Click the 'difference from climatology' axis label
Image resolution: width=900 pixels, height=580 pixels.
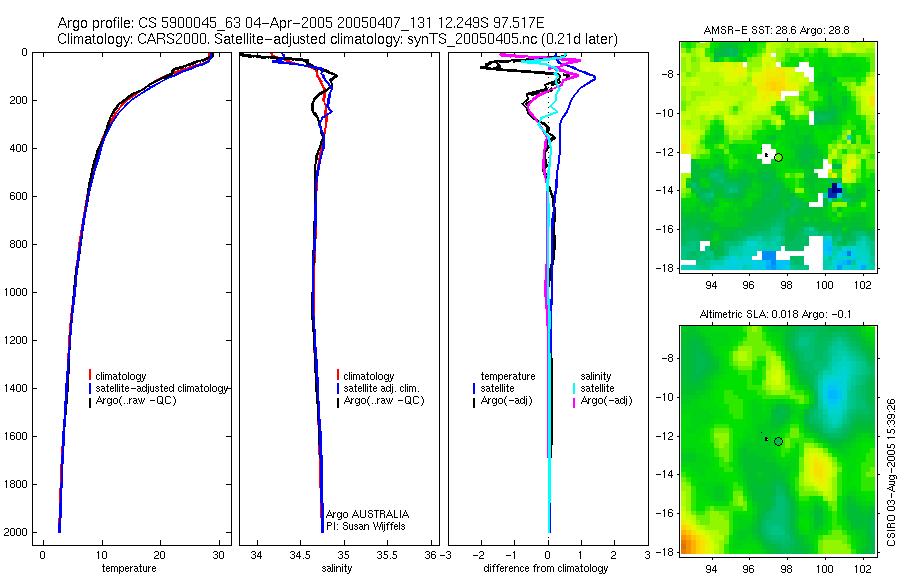click(x=546, y=568)
